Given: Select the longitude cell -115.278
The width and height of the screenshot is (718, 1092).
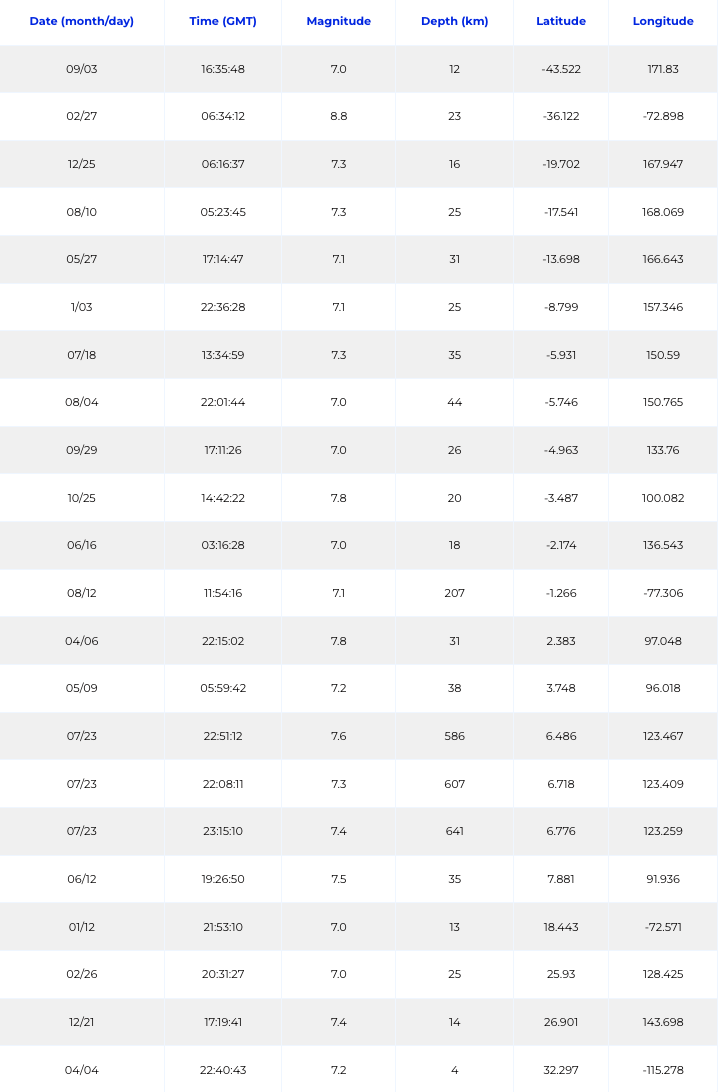Looking at the screenshot, I should (x=663, y=1070).
